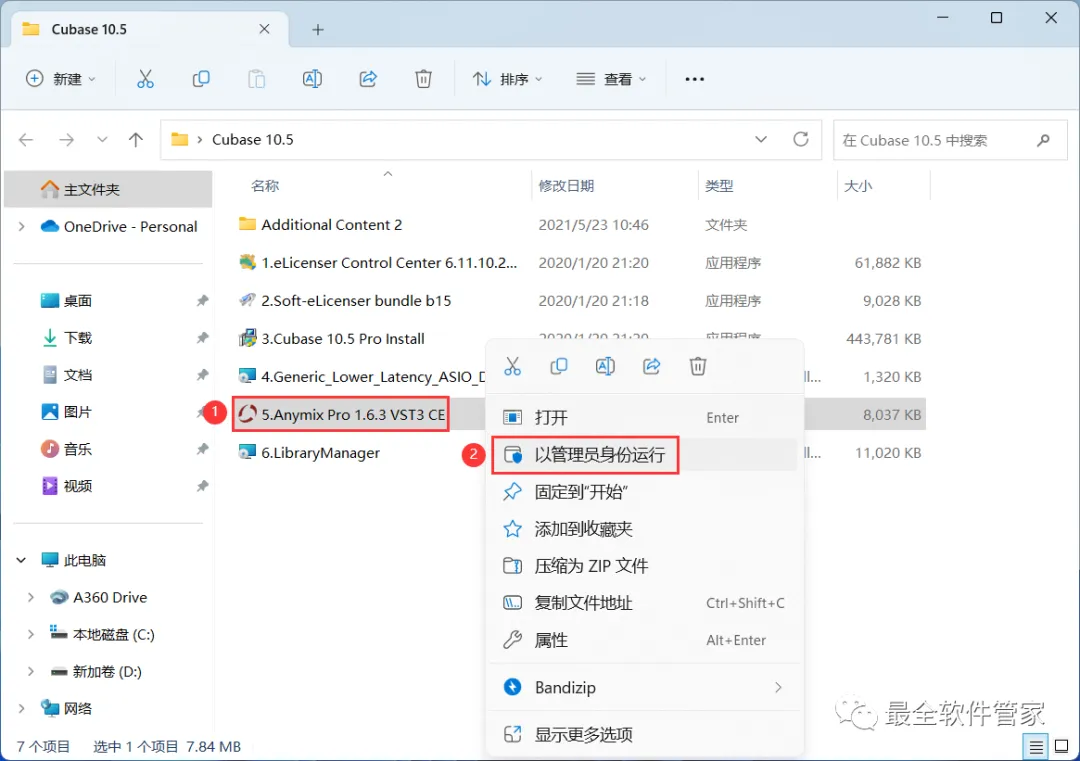Choose 属性 (Properties) in context menu
The width and height of the screenshot is (1080, 761).
coord(645,640)
